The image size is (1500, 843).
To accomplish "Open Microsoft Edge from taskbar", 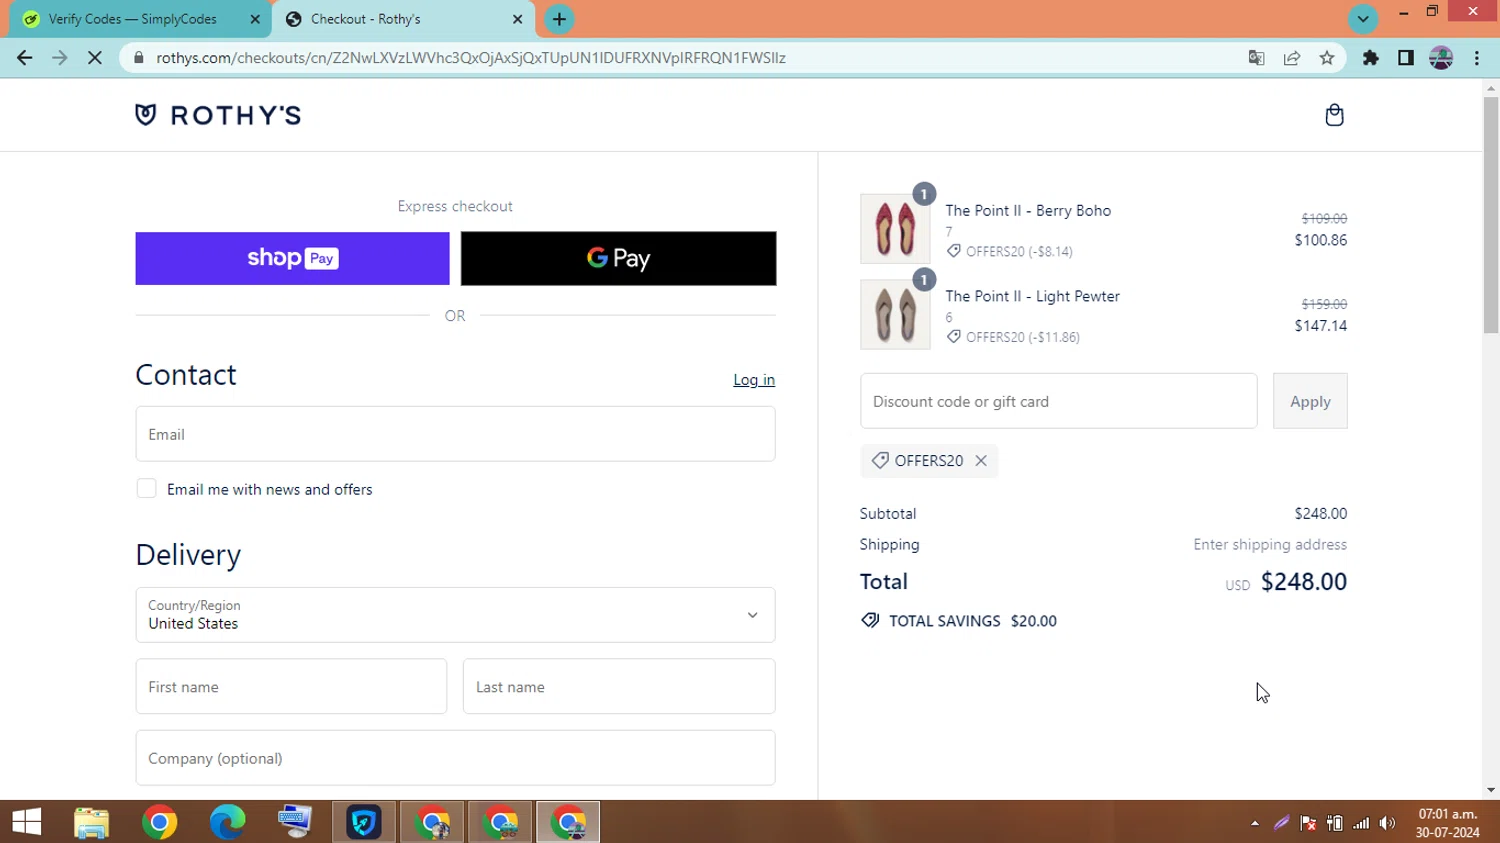I will pos(227,822).
